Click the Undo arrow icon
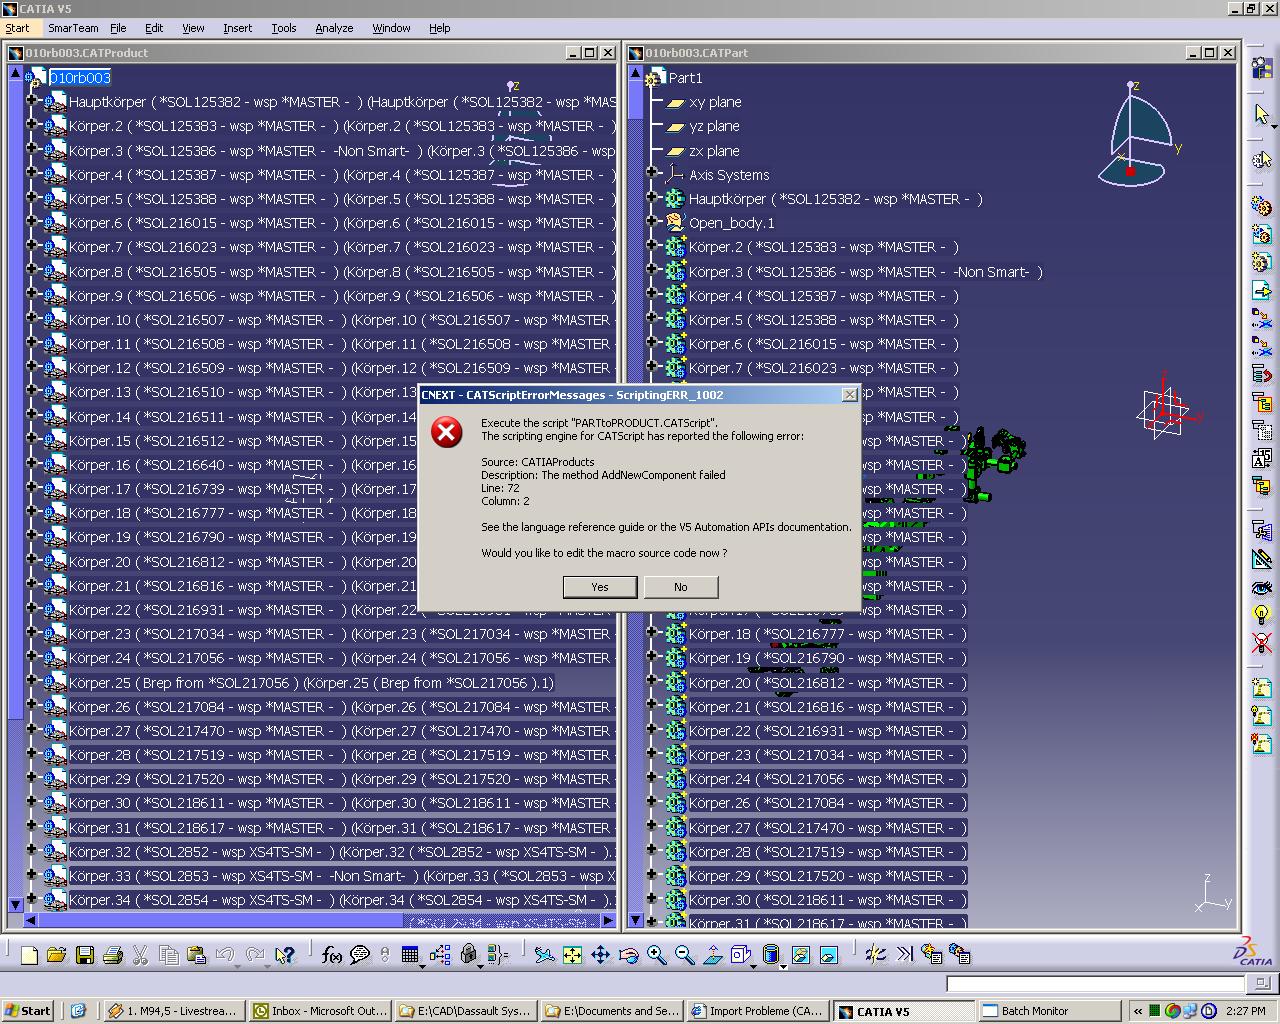This screenshot has height=1024, width=1280. click(225, 955)
